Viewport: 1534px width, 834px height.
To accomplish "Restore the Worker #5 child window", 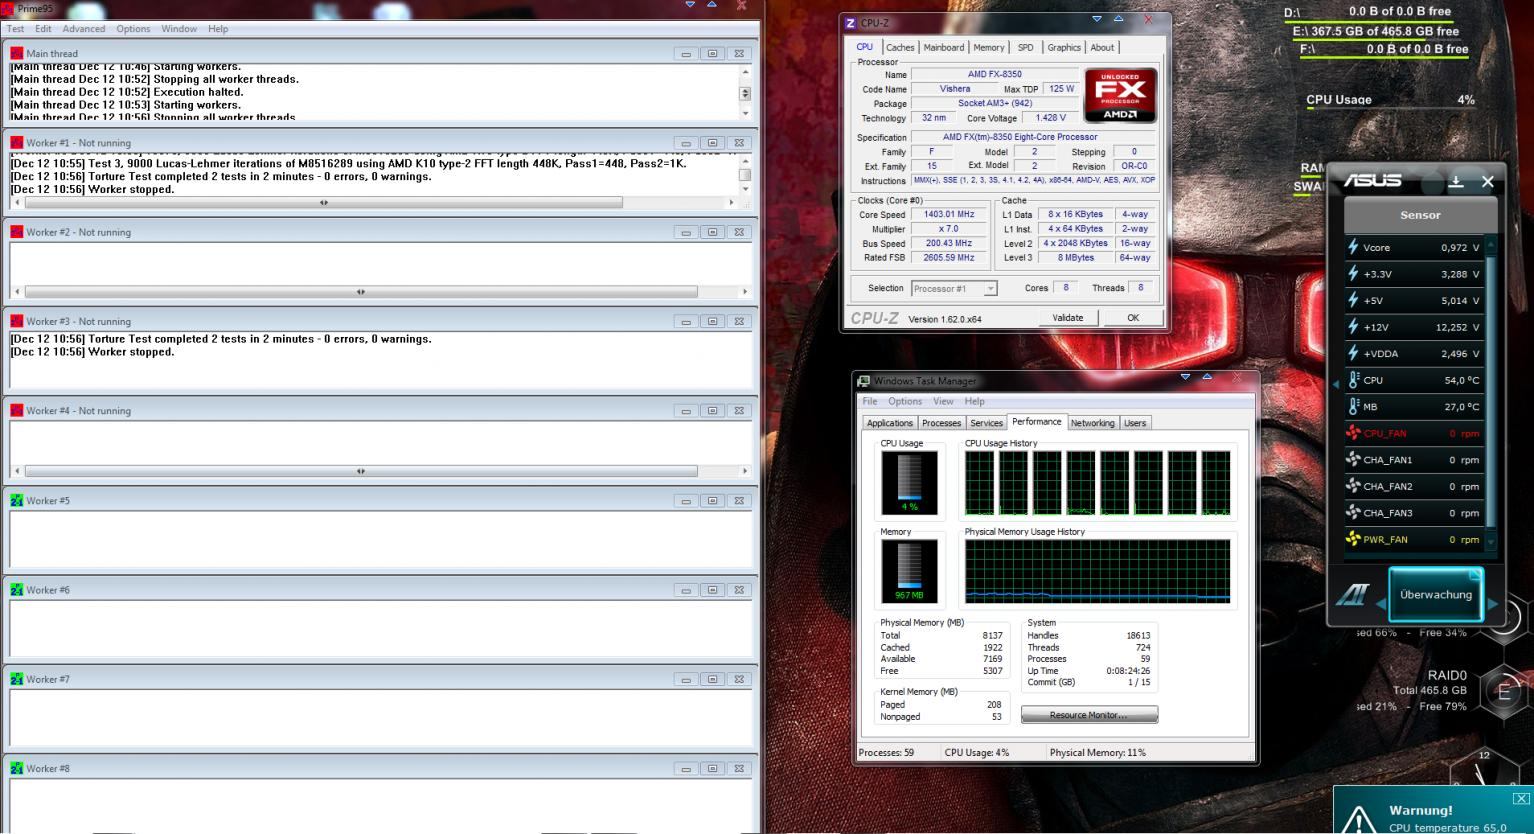I will (712, 500).
